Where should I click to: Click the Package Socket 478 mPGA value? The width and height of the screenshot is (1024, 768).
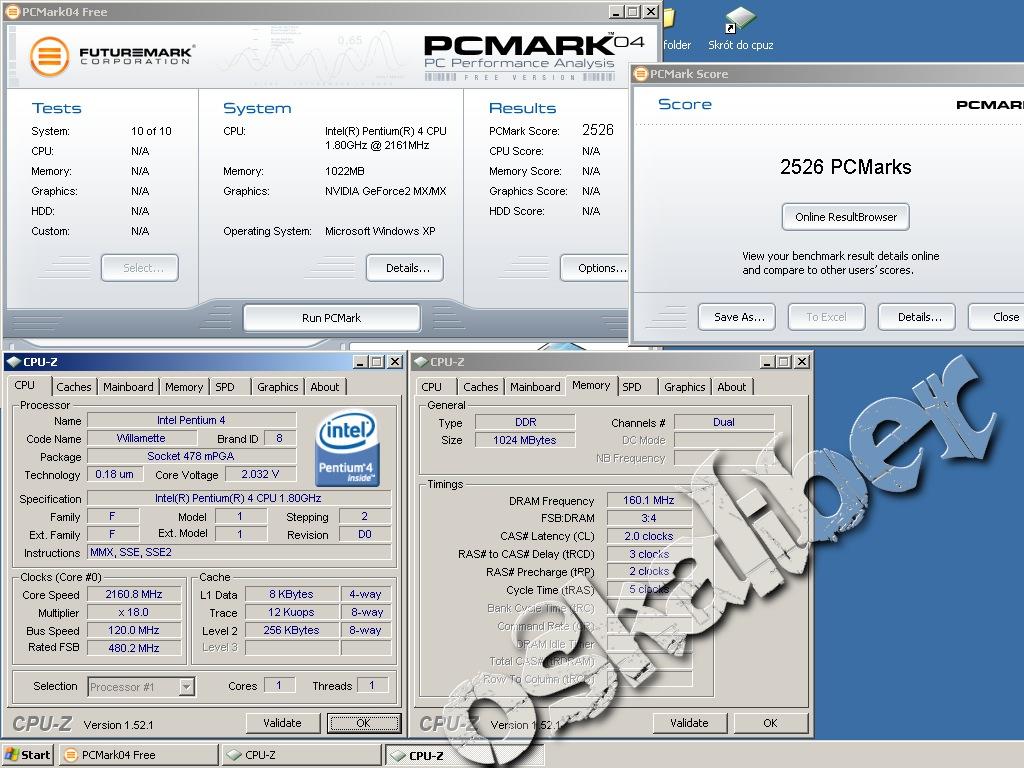(x=191, y=456)
